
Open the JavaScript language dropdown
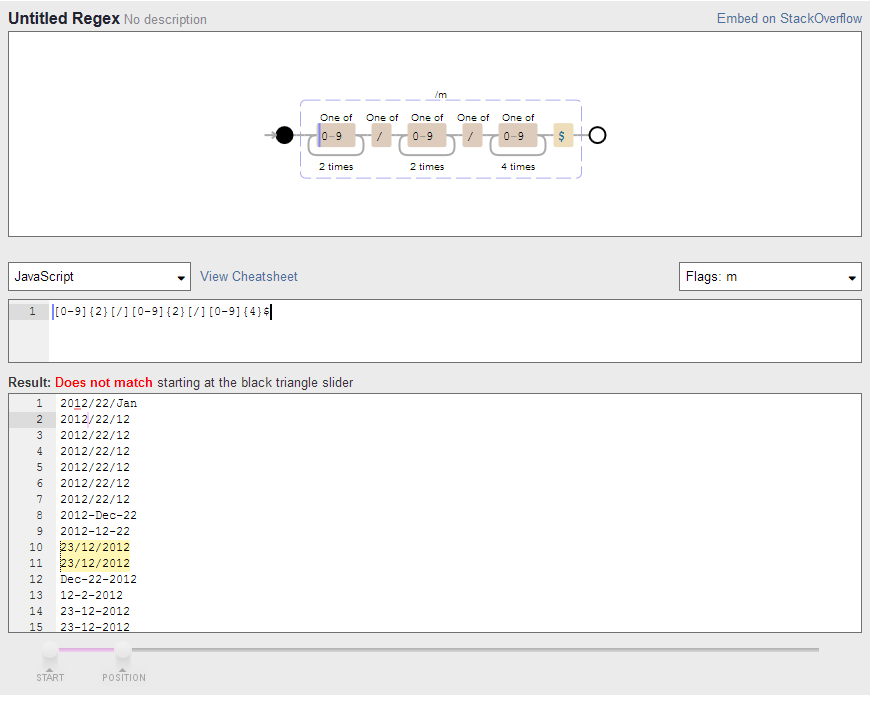[99, 276]
